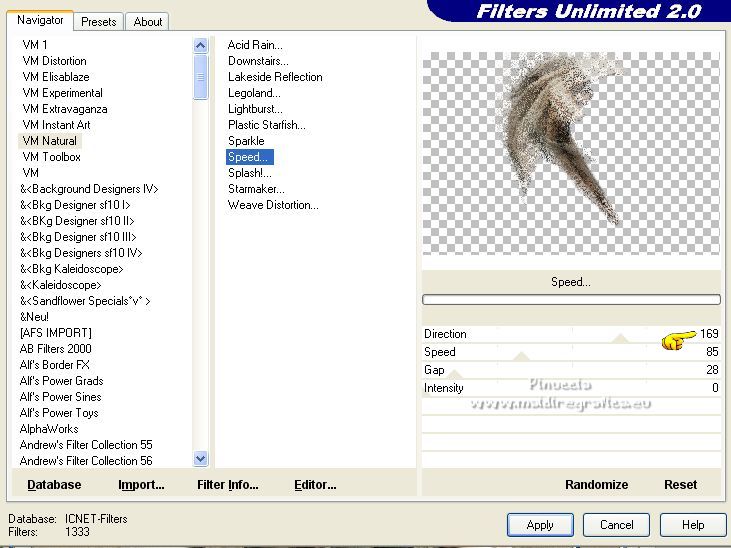This screenshot has width=731, height=548.
Task: Open the Editor... button
Action: point(315,485)
